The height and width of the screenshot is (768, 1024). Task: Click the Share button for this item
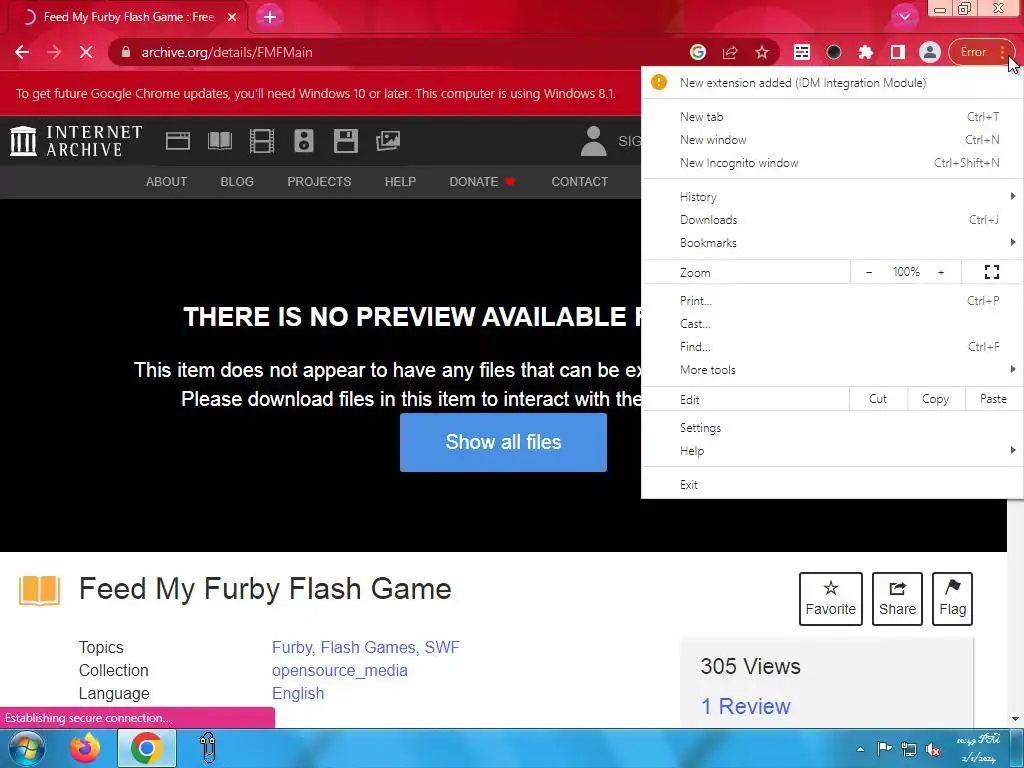tap(897, 599)
